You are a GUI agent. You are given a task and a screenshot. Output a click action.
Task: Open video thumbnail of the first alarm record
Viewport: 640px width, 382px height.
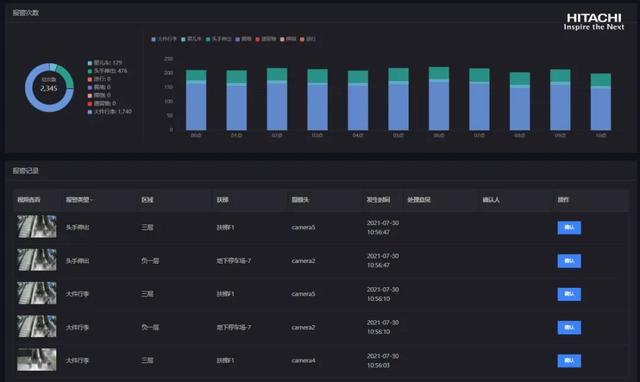[37, 227]
